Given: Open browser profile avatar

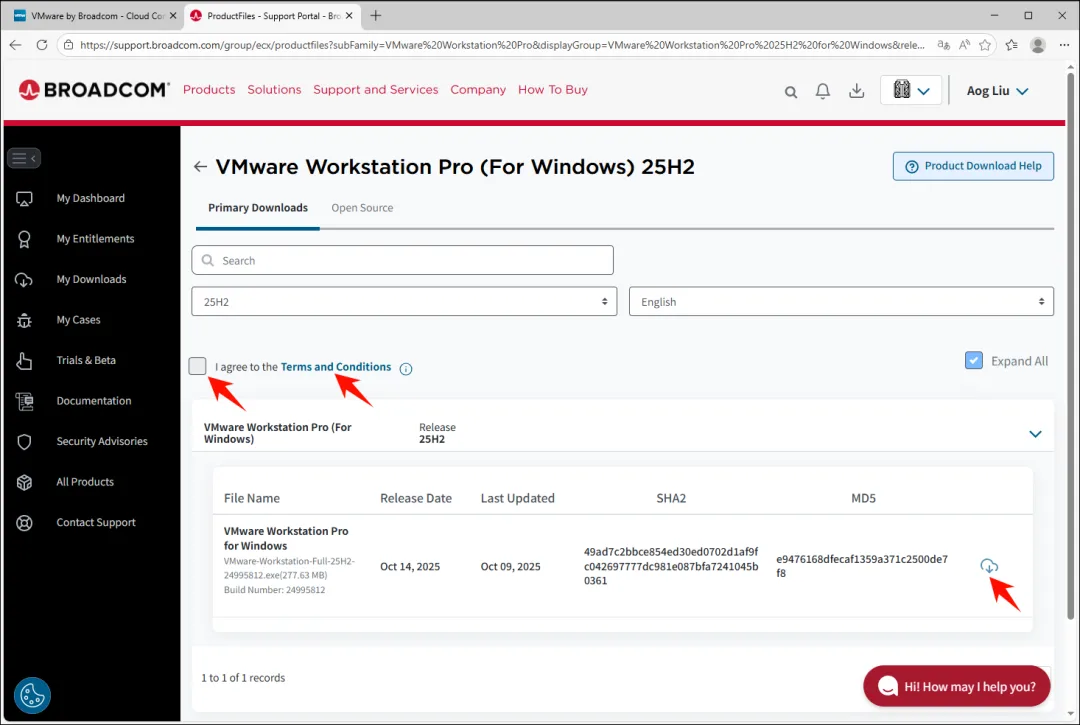Looking at the screenshot, I should (1037, 45).
